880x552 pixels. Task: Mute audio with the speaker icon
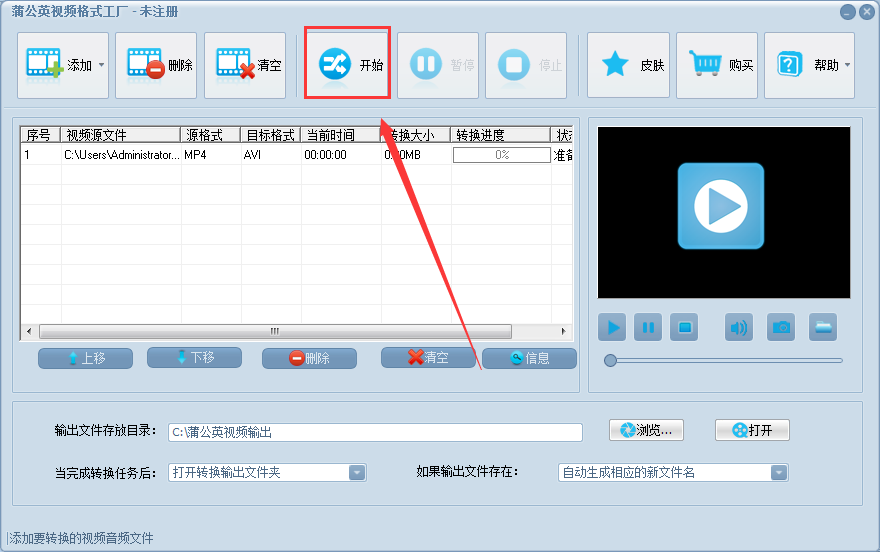click(739, 327)
